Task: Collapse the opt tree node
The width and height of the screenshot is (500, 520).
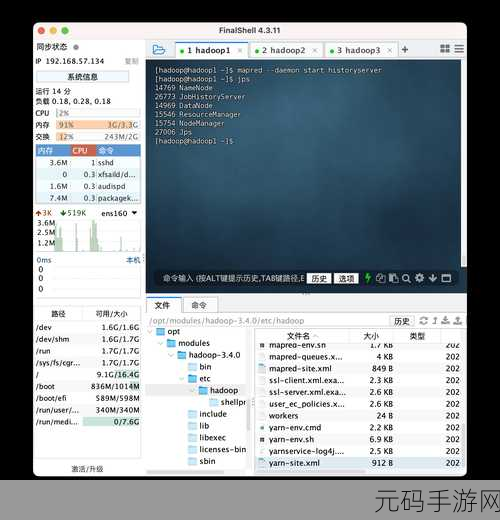Action: [150, 332]
